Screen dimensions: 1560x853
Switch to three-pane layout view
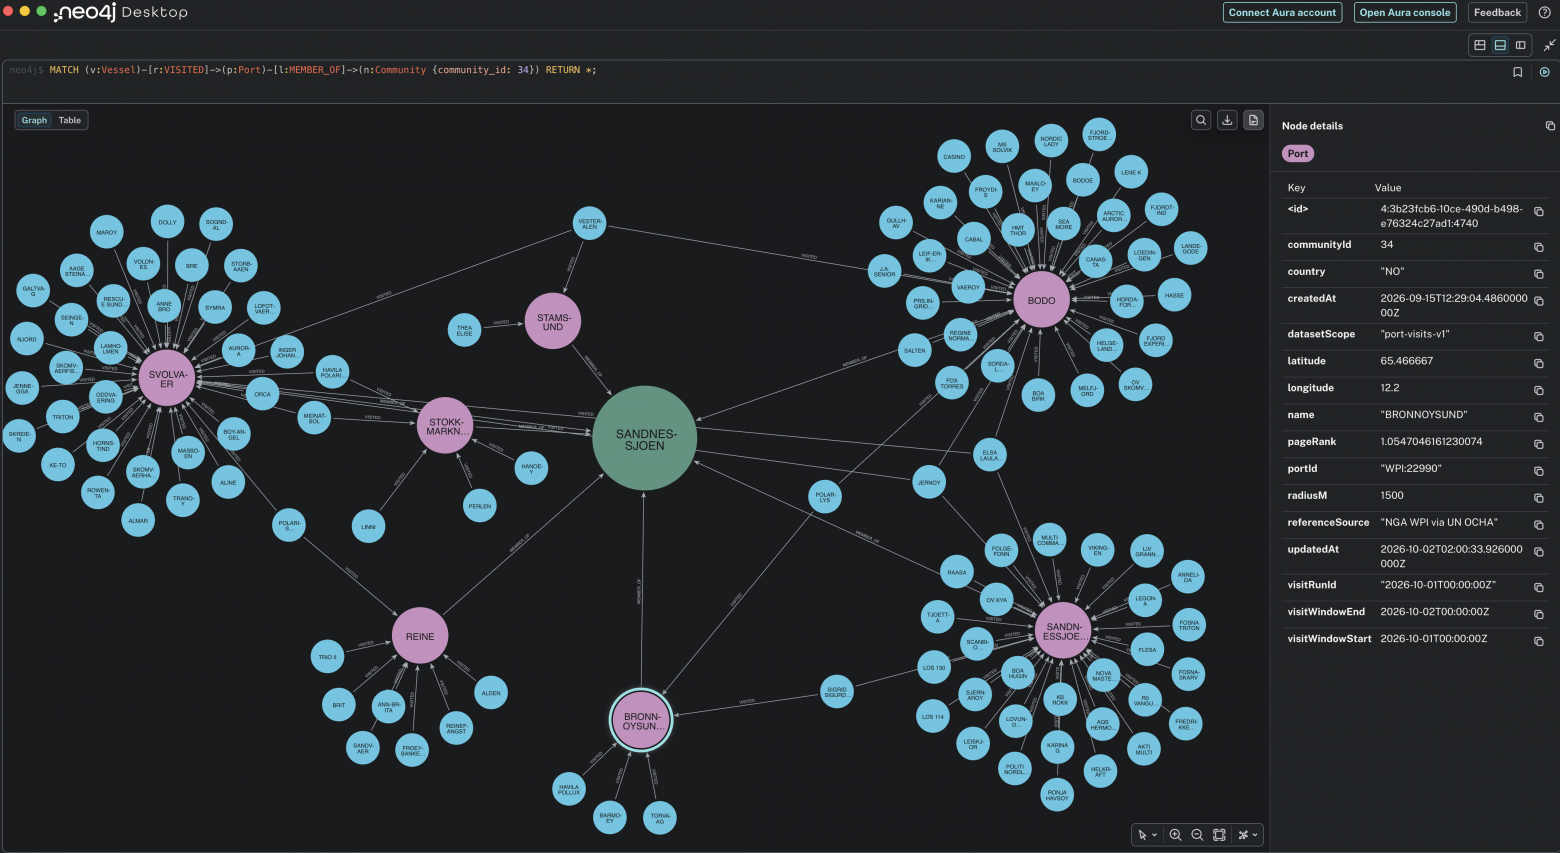tap(1480, 45)
